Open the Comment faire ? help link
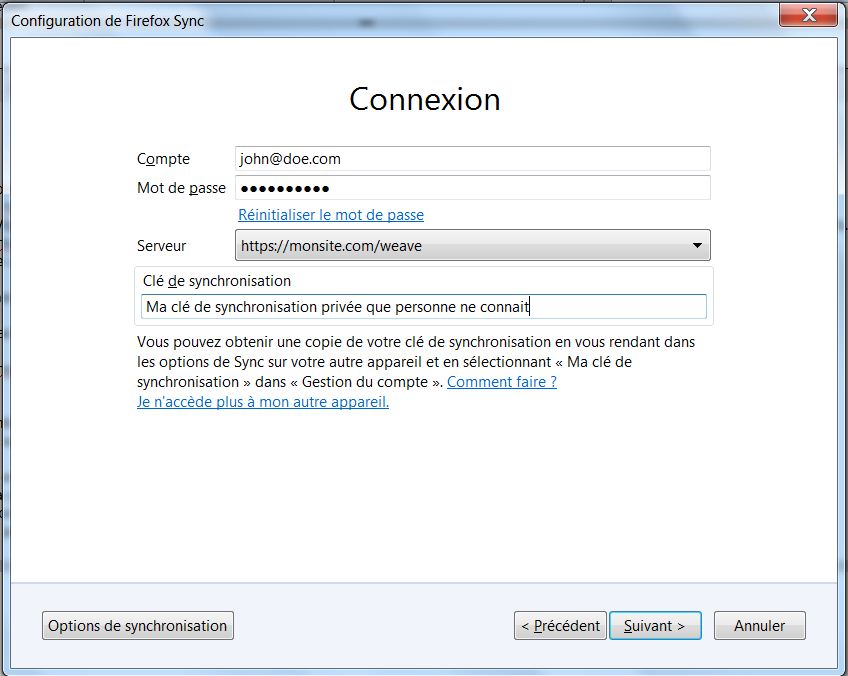Screen dimensions: 848x676 pyautogui.click(x=502, y=382)
